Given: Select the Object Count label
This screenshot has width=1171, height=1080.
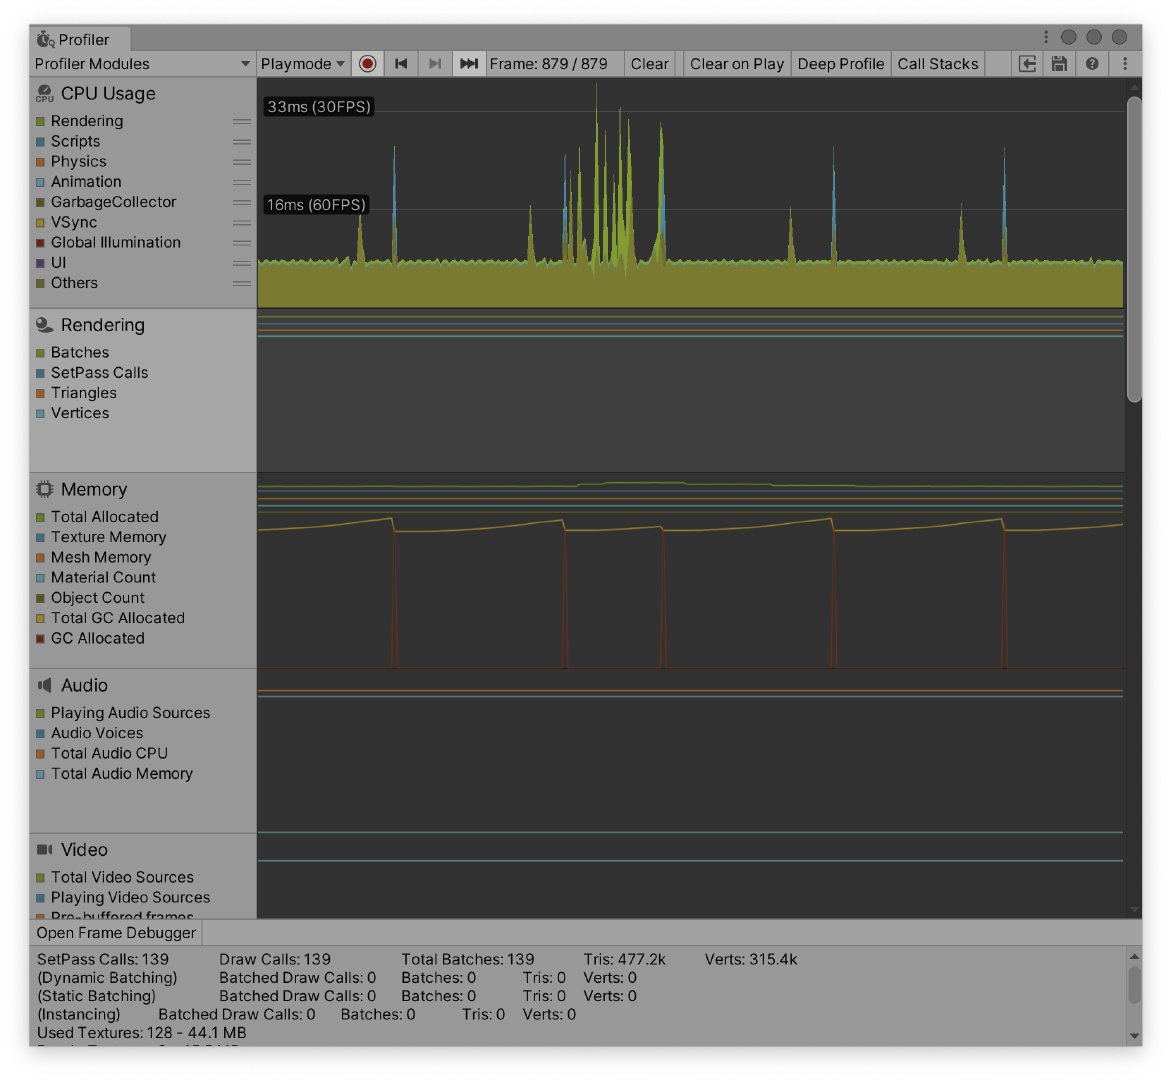Looking at the screenshot, I should (97, 598).
